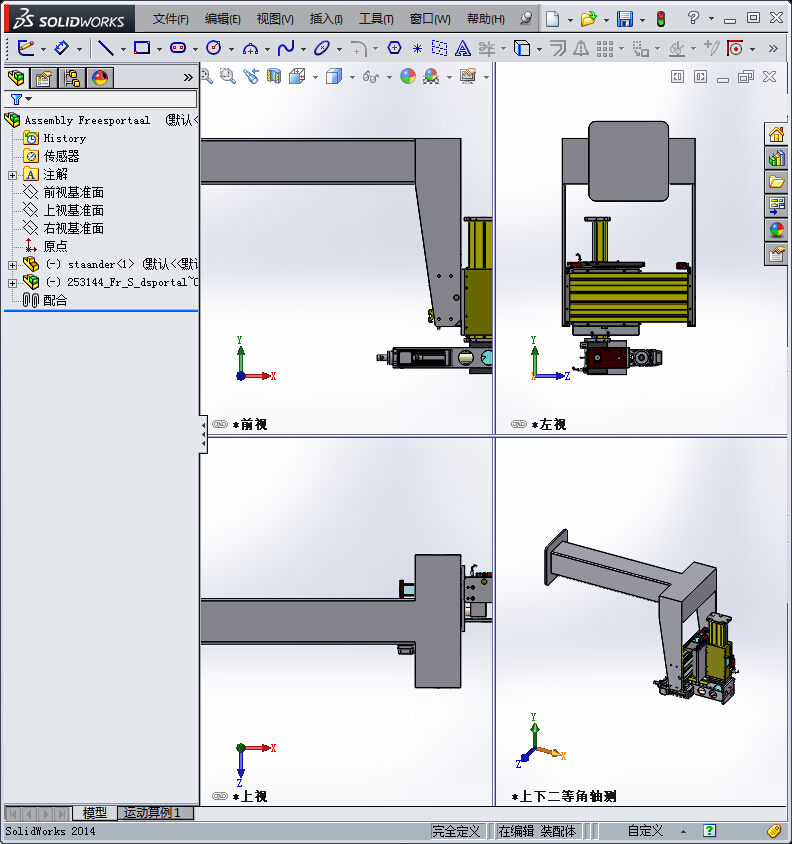Click the Edit Appearance sphere icon

click(408, 76)
